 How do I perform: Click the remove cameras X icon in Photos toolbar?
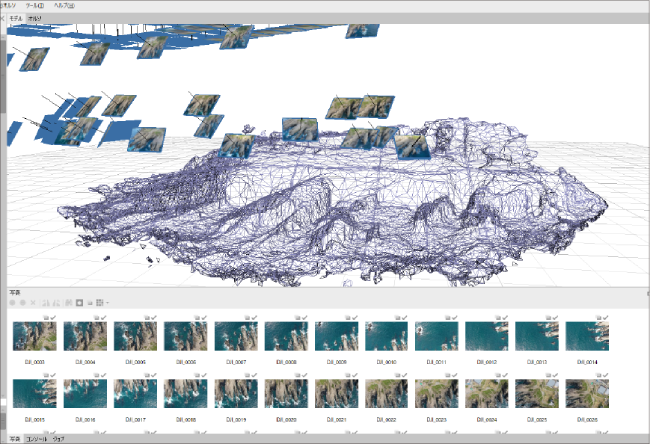33,302
